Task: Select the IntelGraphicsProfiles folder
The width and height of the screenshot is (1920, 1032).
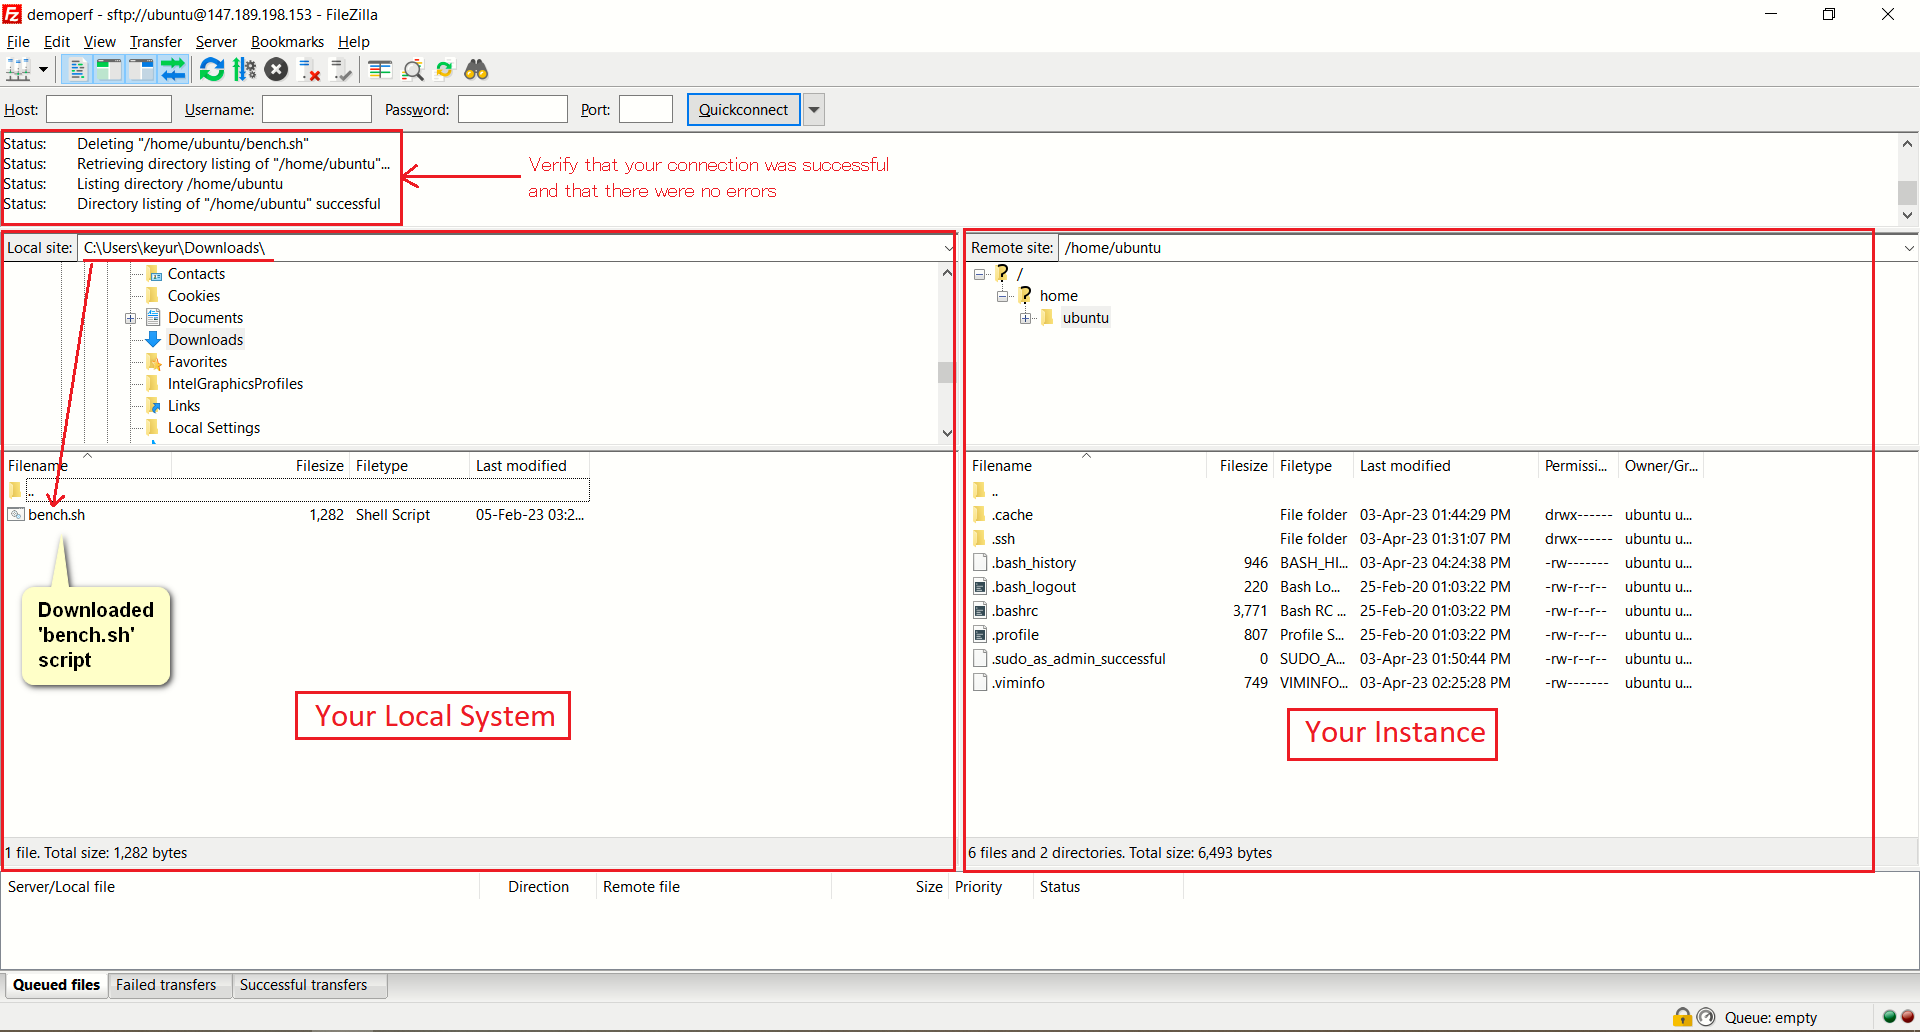Action: tap(235, 384)
